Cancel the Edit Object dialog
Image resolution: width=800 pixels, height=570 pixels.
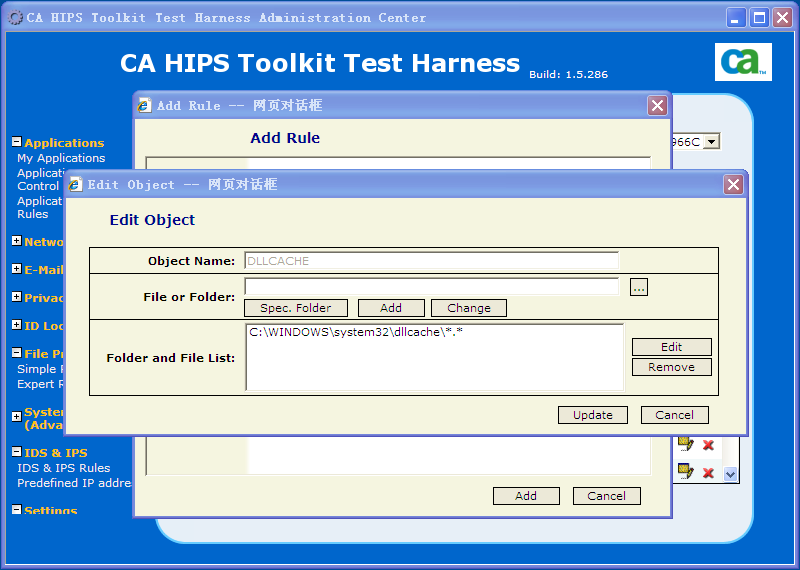(674, 415)
